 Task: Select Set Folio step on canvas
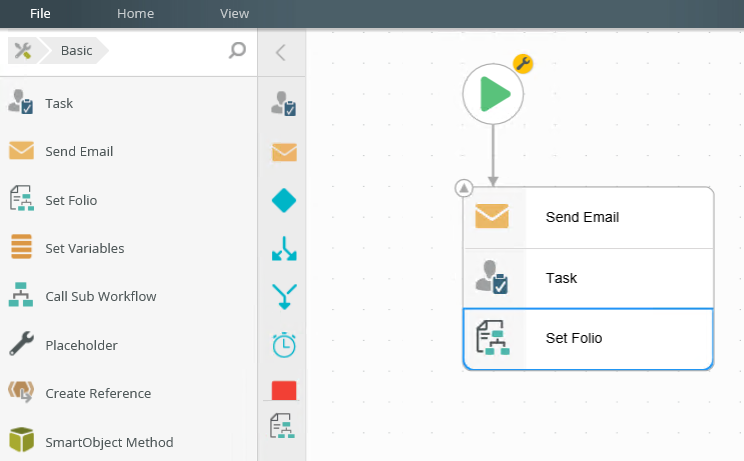588,339
